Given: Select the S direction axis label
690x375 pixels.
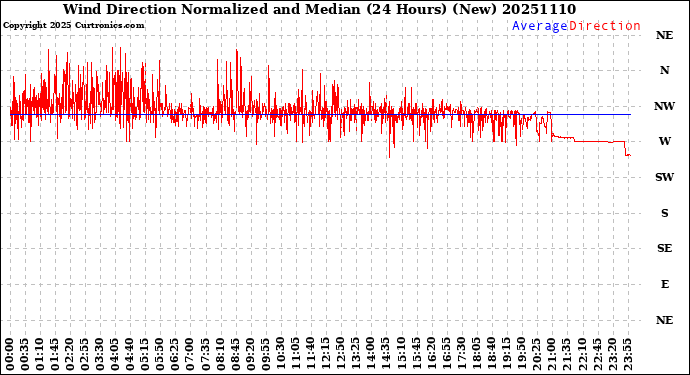Looking at the screenshot, I should 664,213.
